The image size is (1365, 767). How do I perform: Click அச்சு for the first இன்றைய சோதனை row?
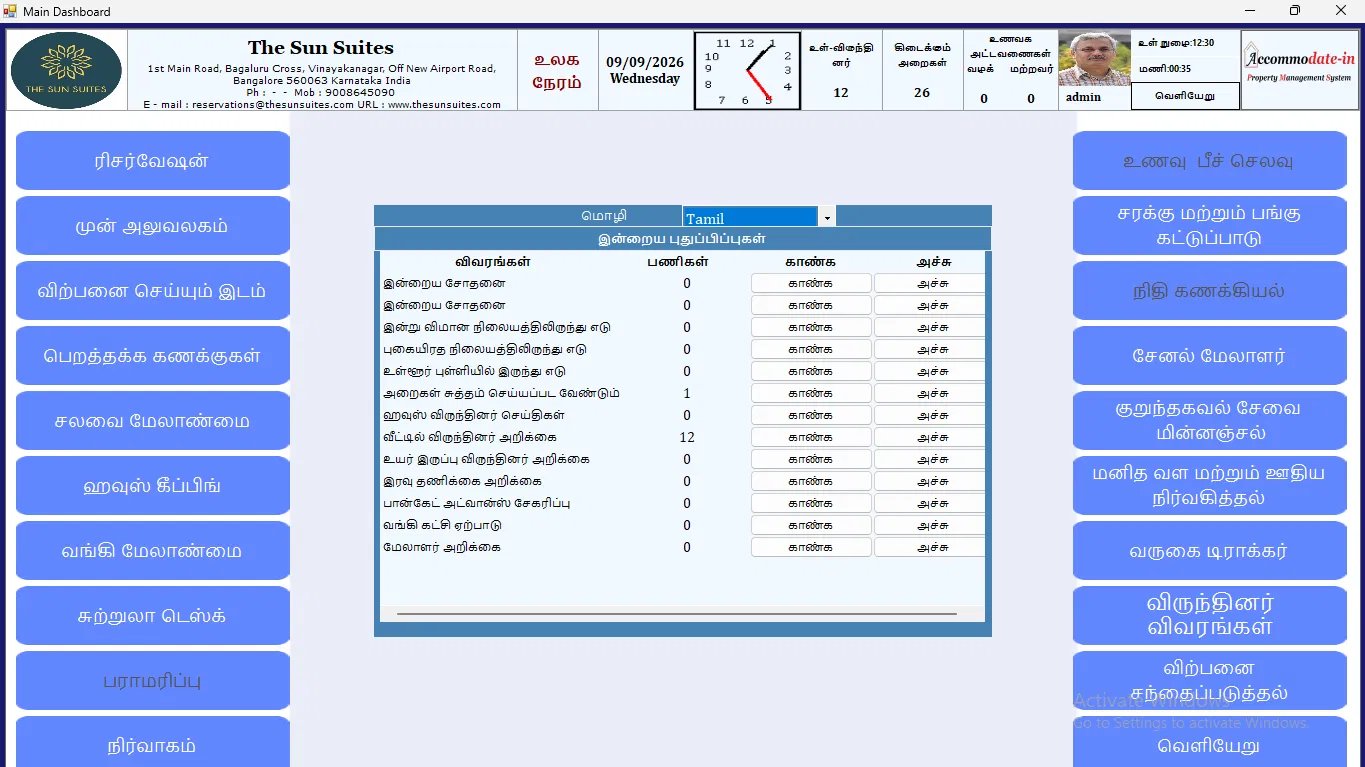930,283
